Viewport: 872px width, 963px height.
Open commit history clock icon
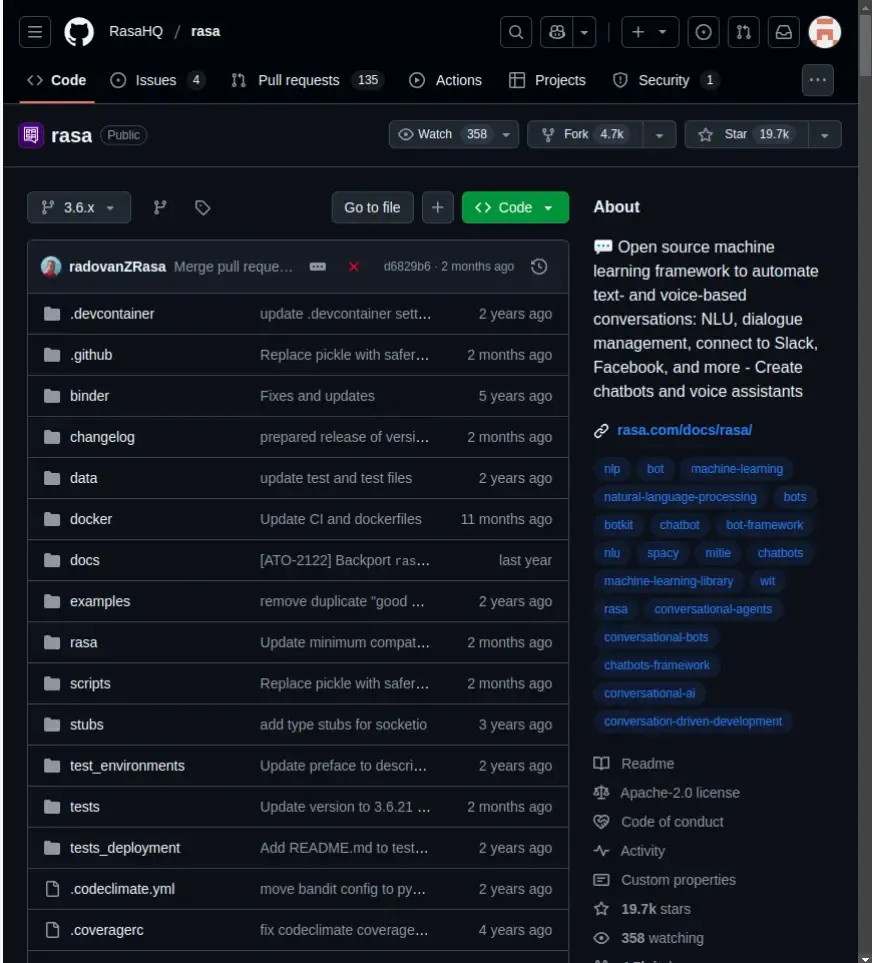click(539, 266)
